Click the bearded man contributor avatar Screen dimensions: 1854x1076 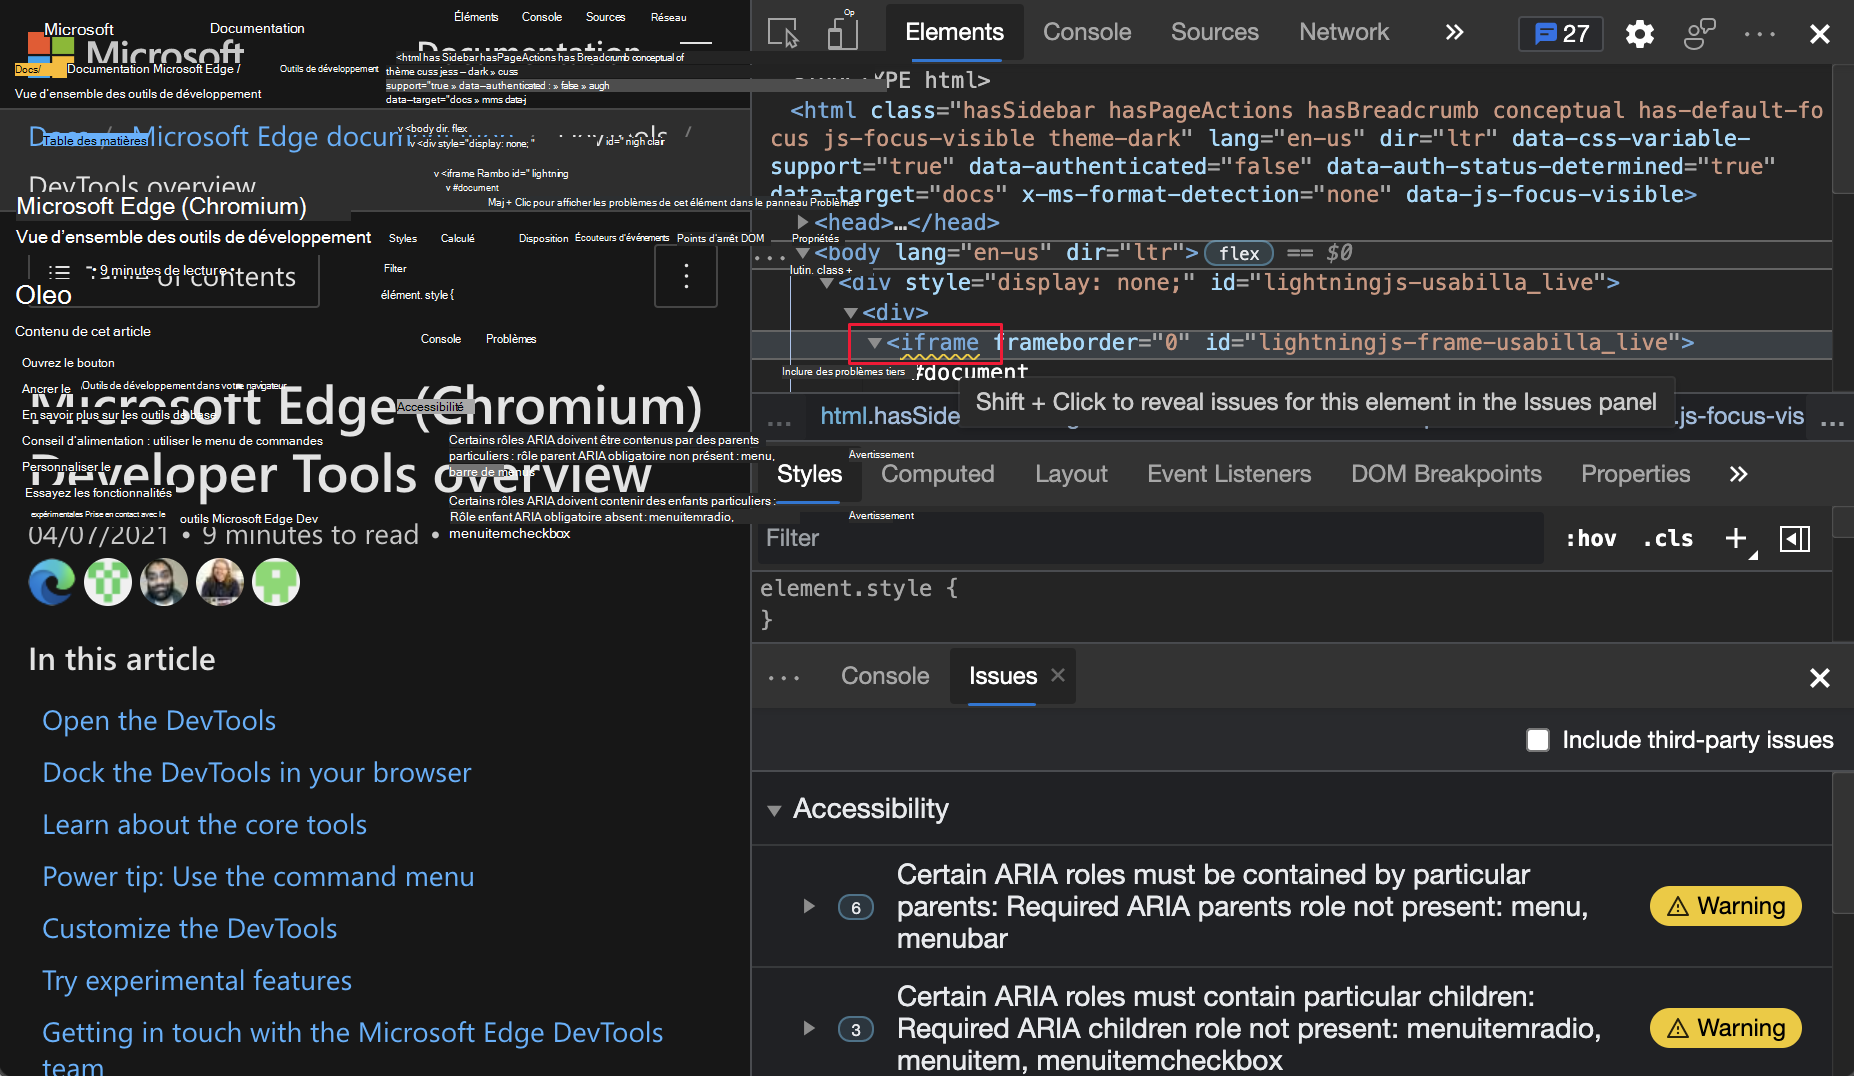click(164, 582)
